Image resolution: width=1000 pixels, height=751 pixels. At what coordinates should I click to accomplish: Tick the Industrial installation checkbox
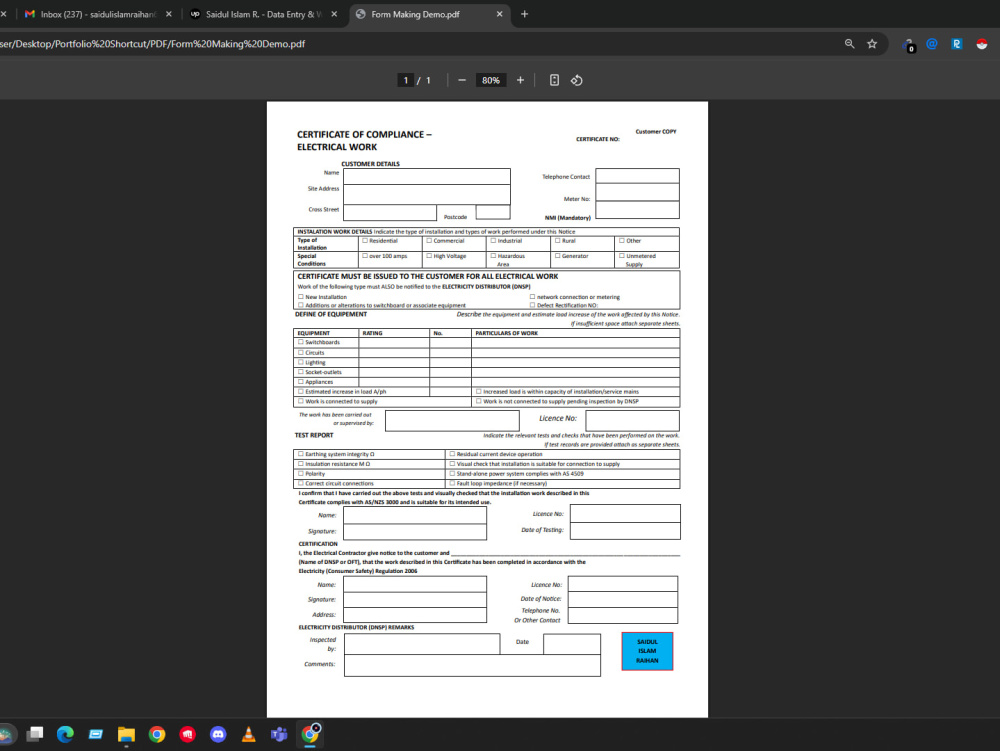tap(494, 240)
